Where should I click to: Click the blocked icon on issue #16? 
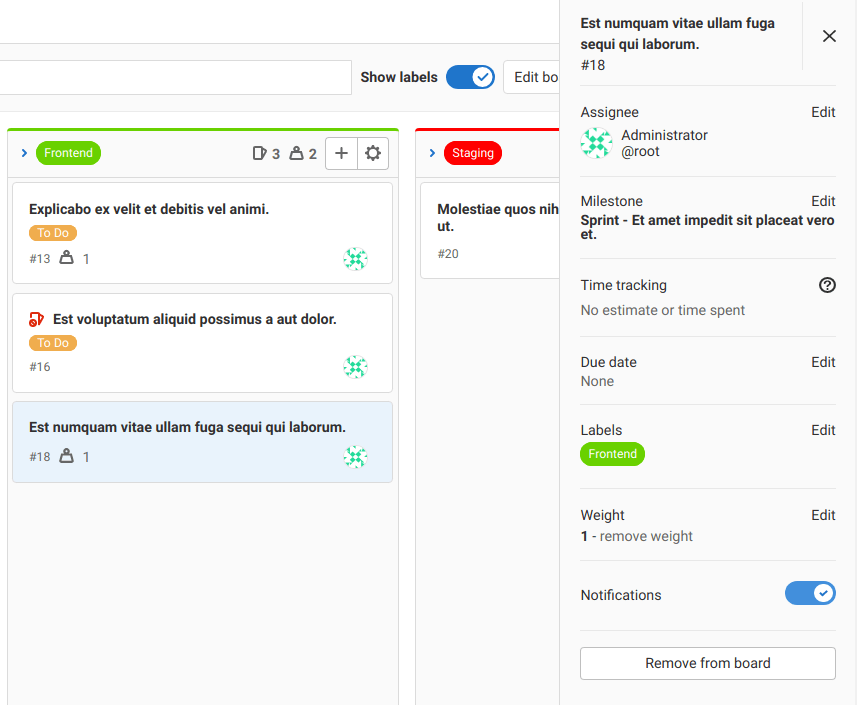(37, 320)
